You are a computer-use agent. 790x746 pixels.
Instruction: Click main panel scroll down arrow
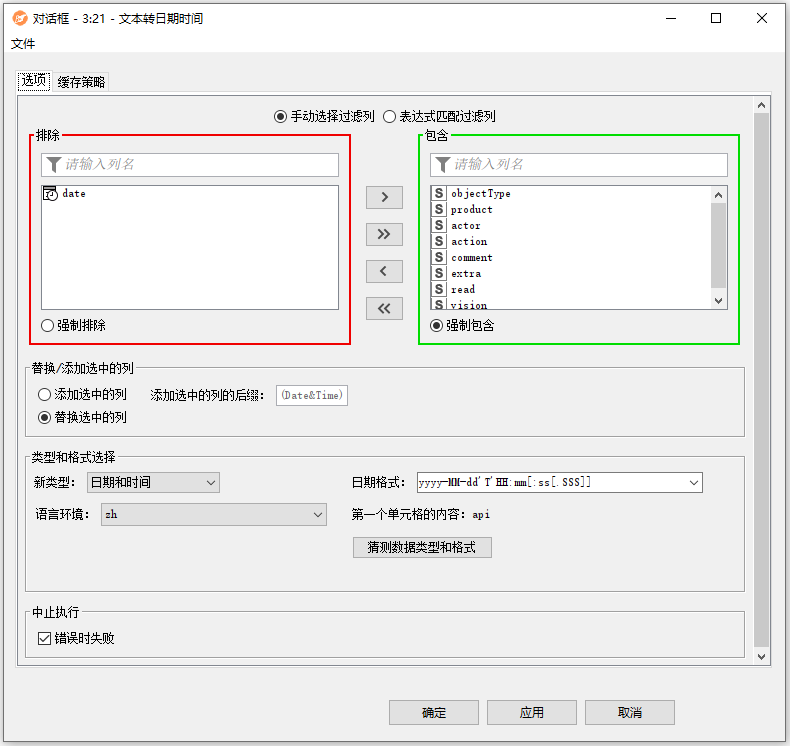point(761,657)
